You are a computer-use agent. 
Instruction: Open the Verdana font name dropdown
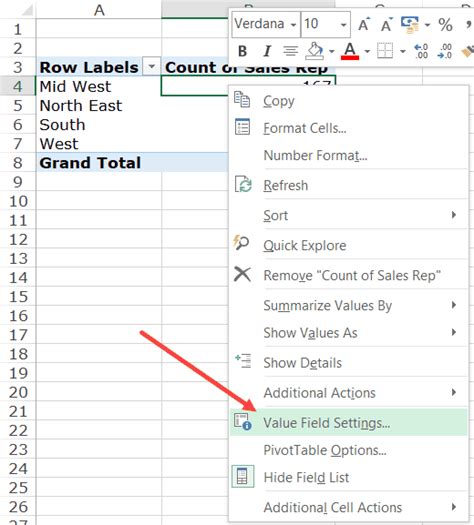(293, 24)
